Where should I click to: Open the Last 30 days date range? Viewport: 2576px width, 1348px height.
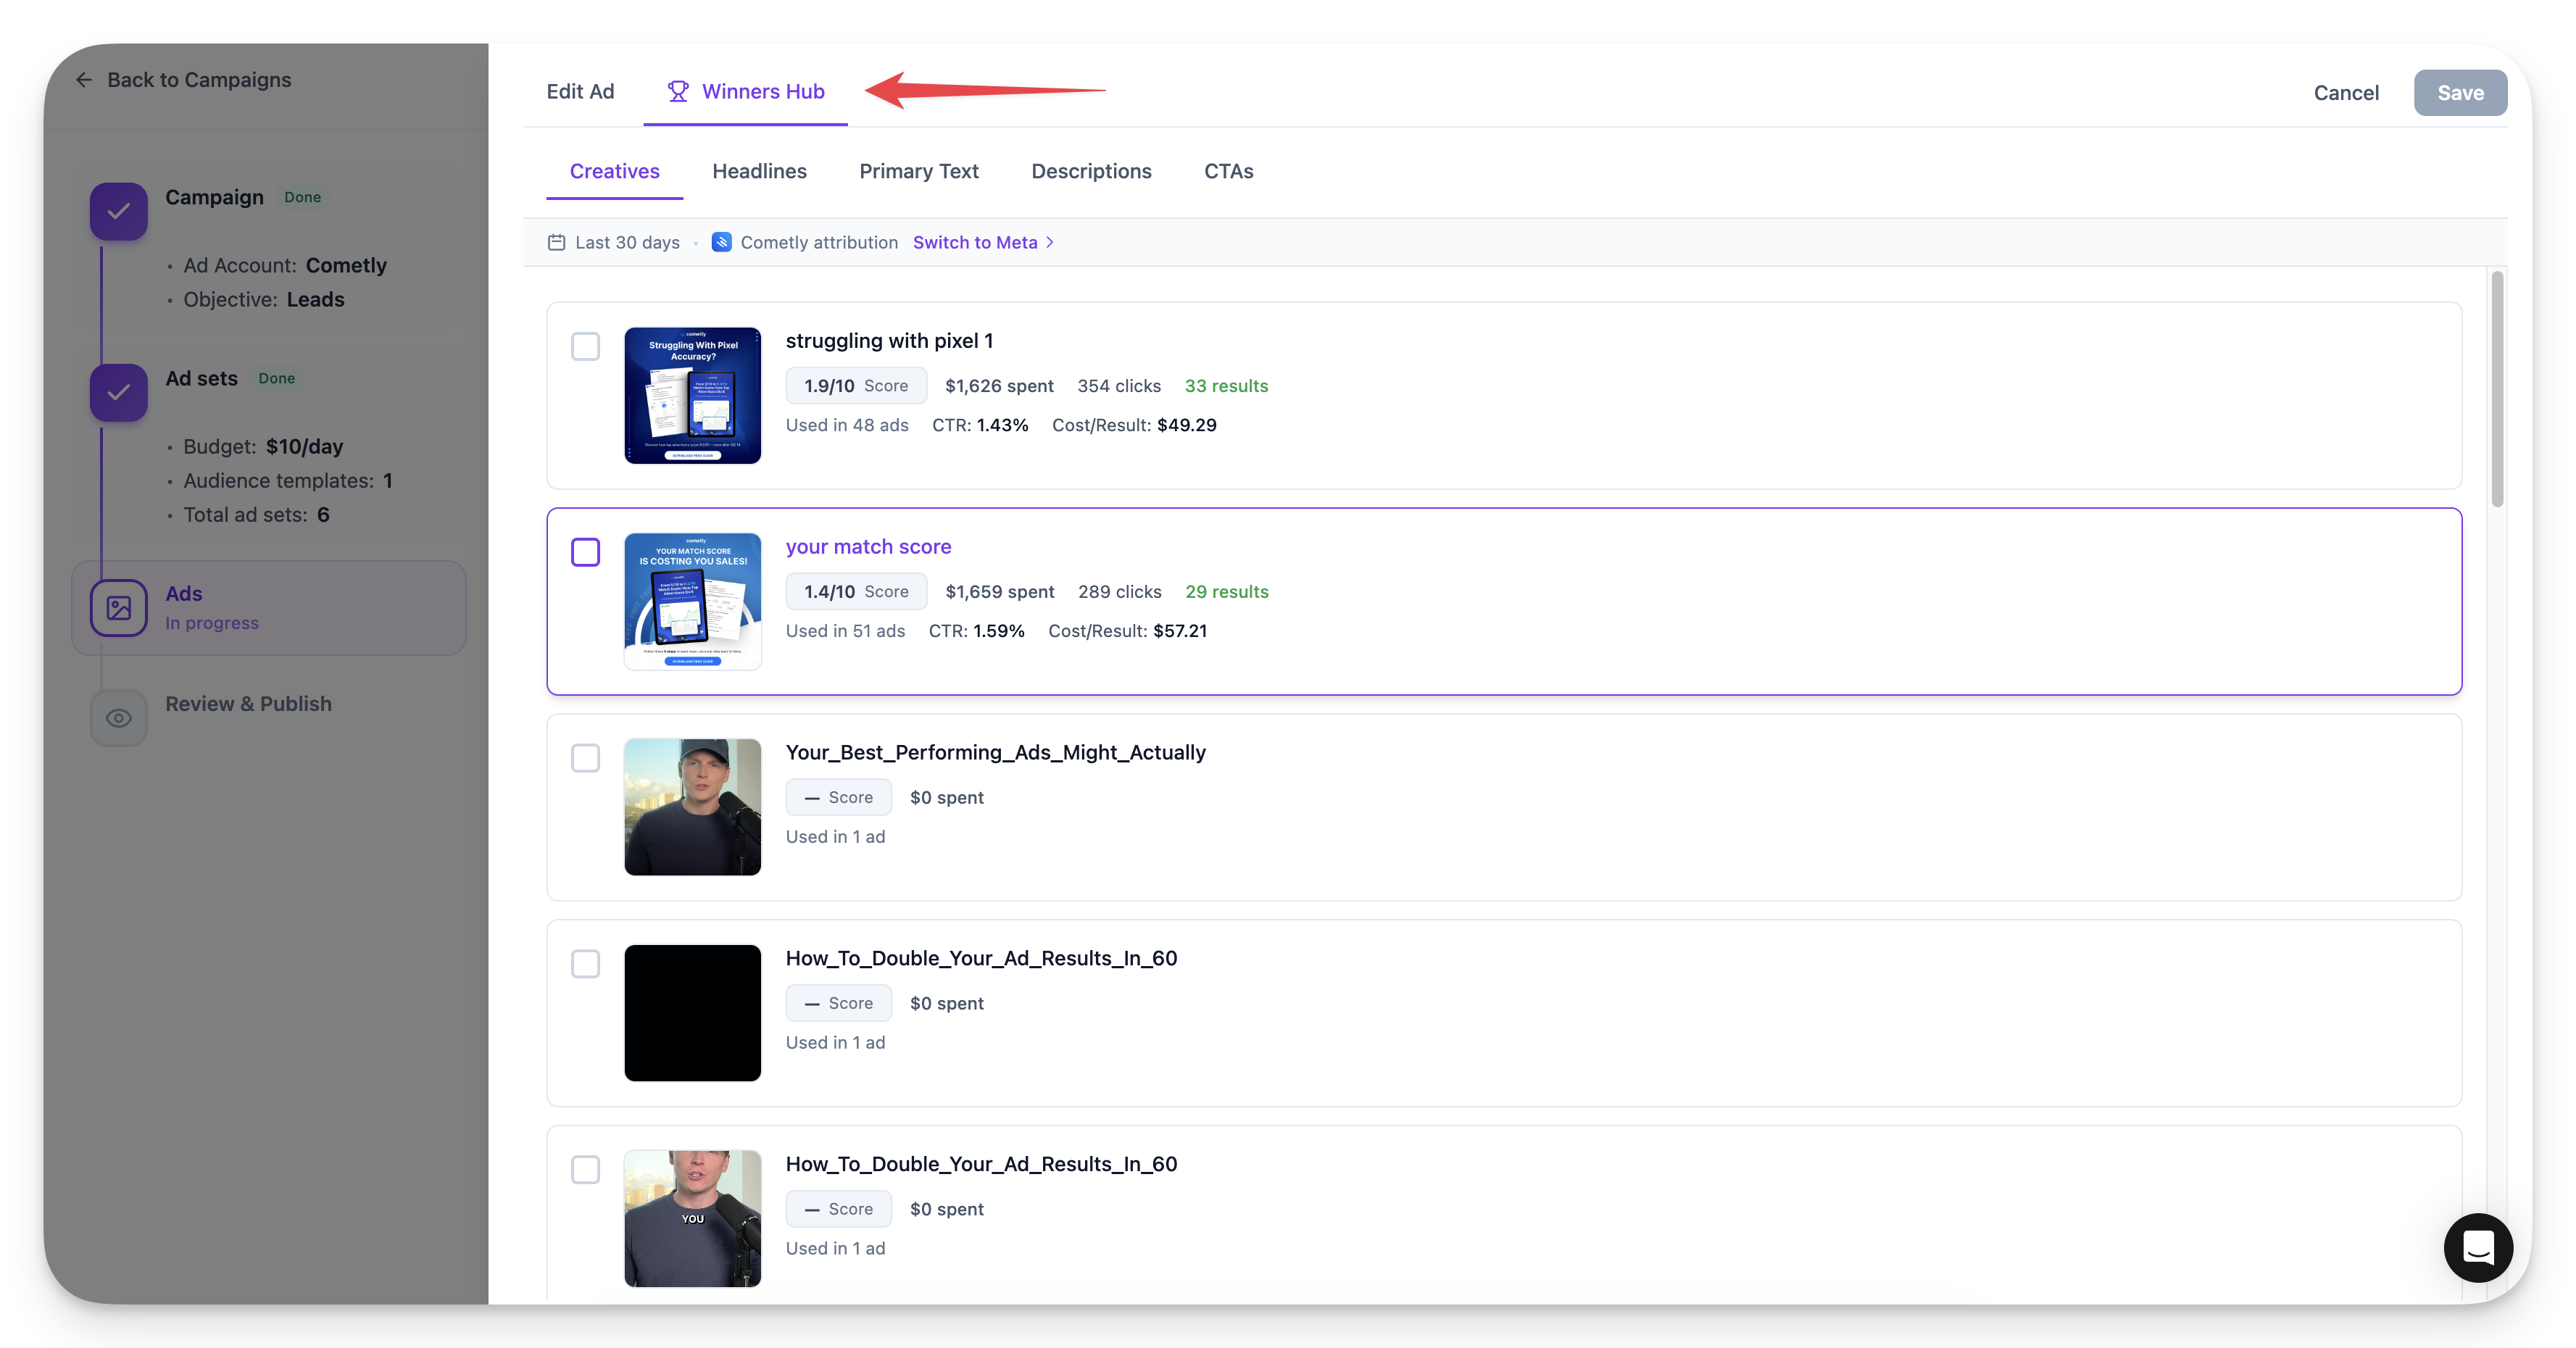[x=626, y=242]
